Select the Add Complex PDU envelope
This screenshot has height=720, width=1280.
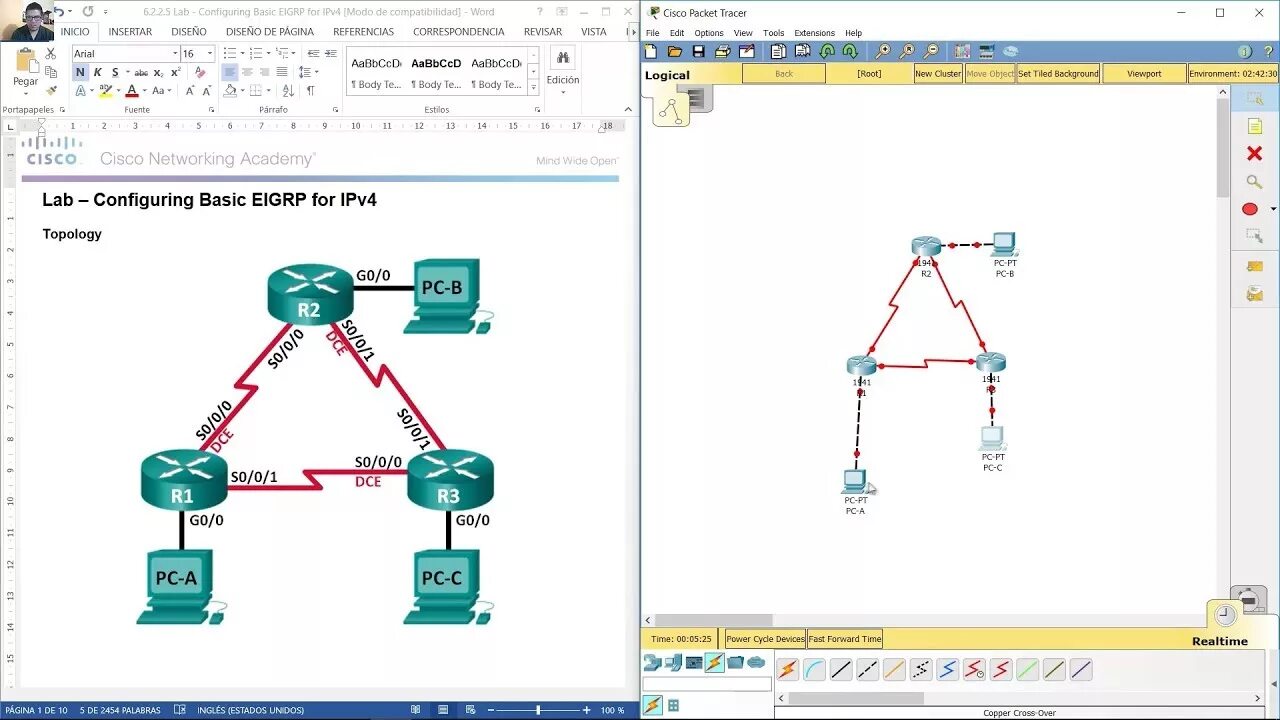click(1254, 294)
